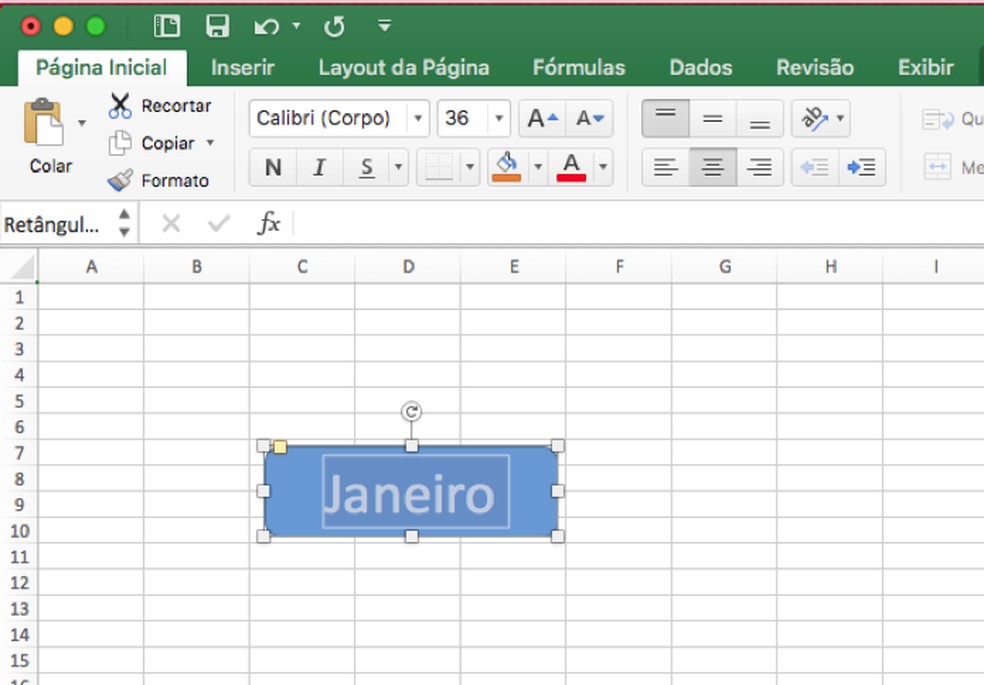Click the decrease indent icon
Image resolution: width=984 pixels, height=685 pixels.
[x=815, y=167]
